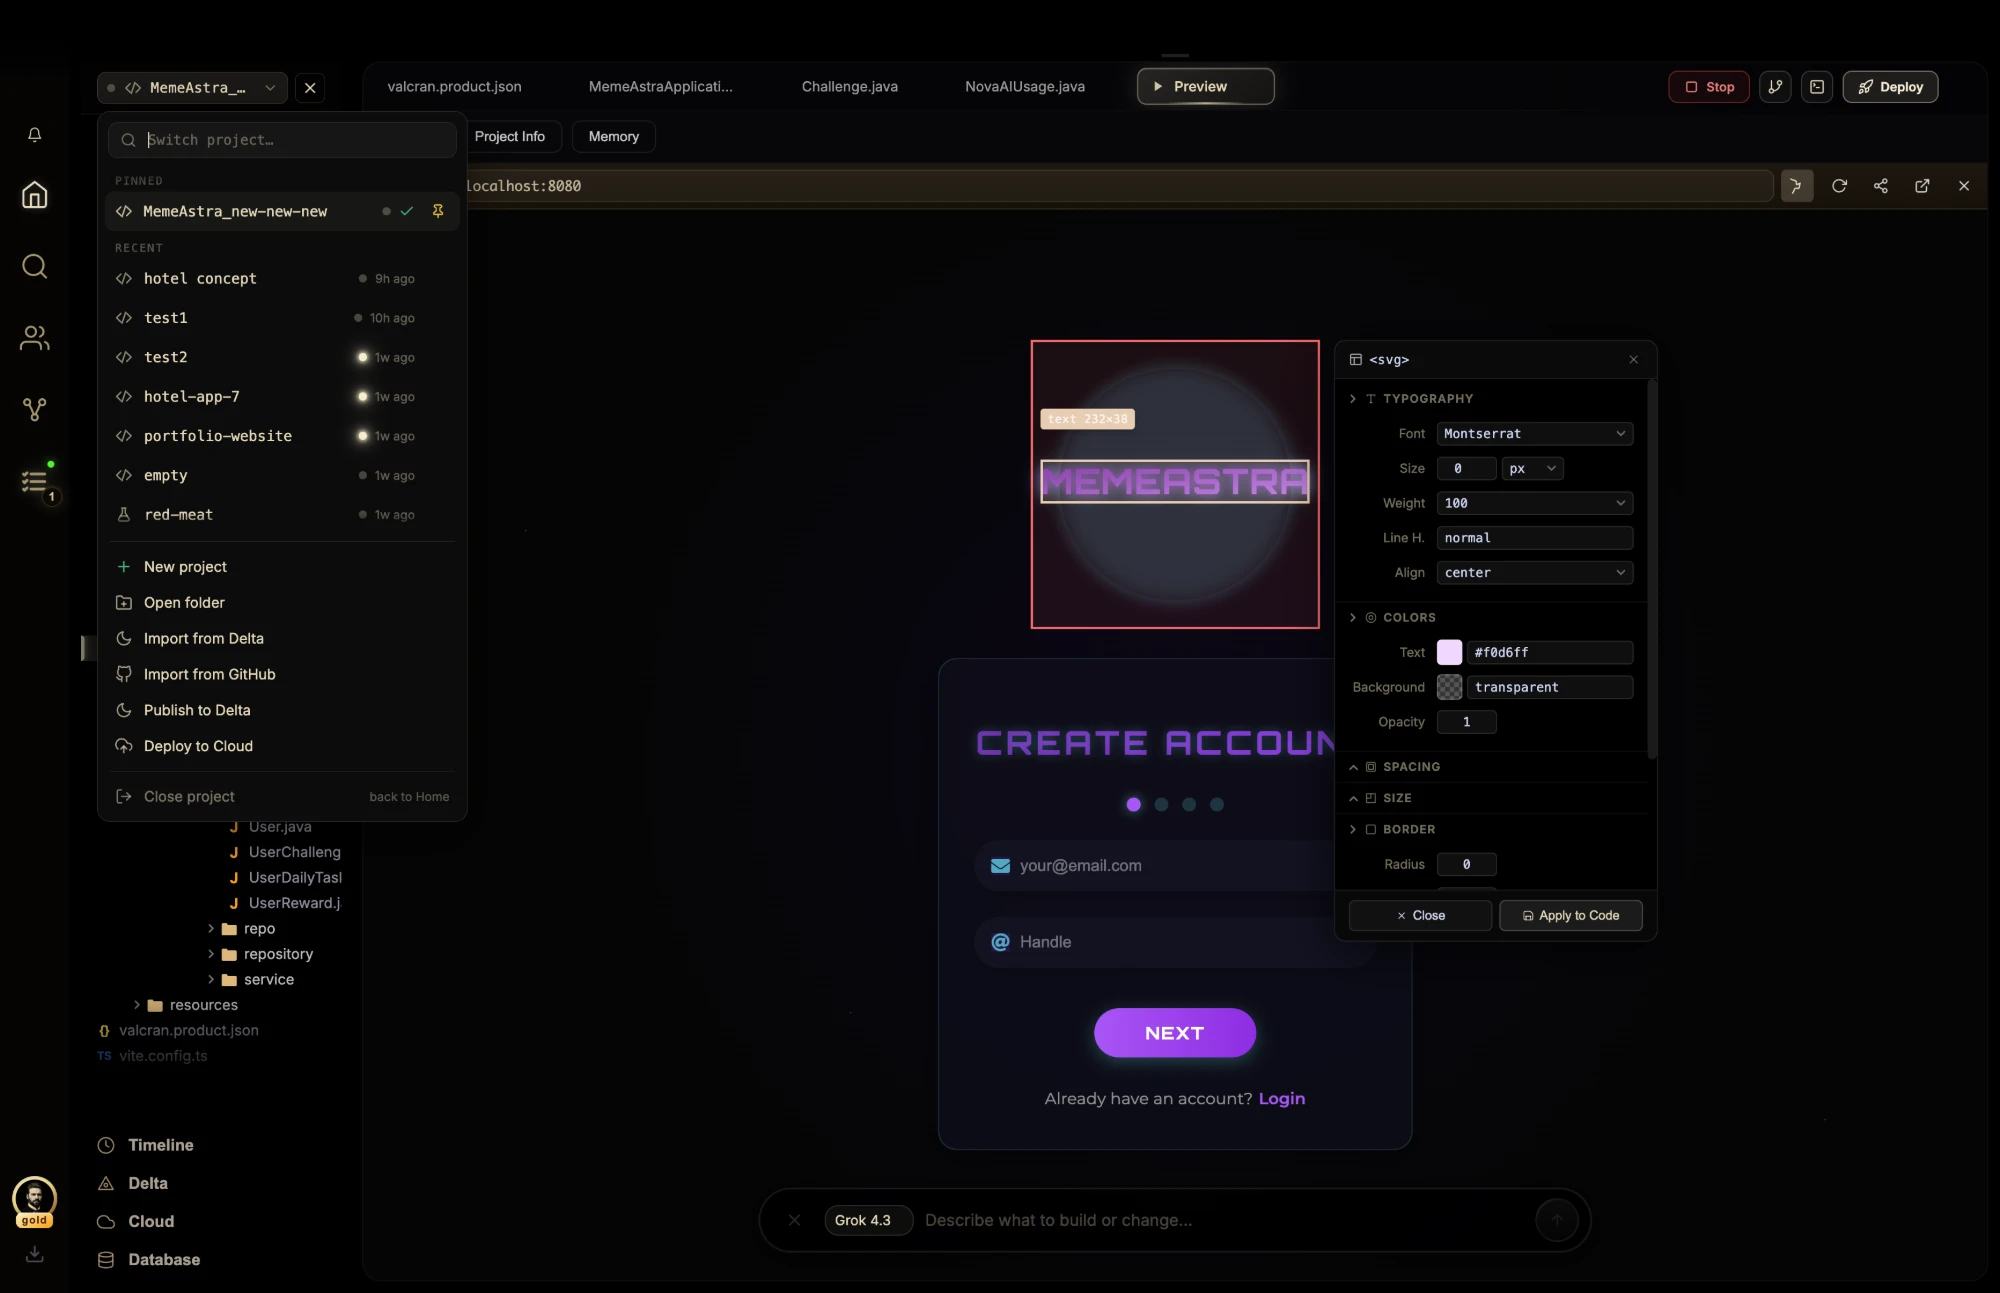Image resolution: width=2000 pixels, height=1293 pixels.
Task: Open preview in external window
Action: (x=1922, y=186)
